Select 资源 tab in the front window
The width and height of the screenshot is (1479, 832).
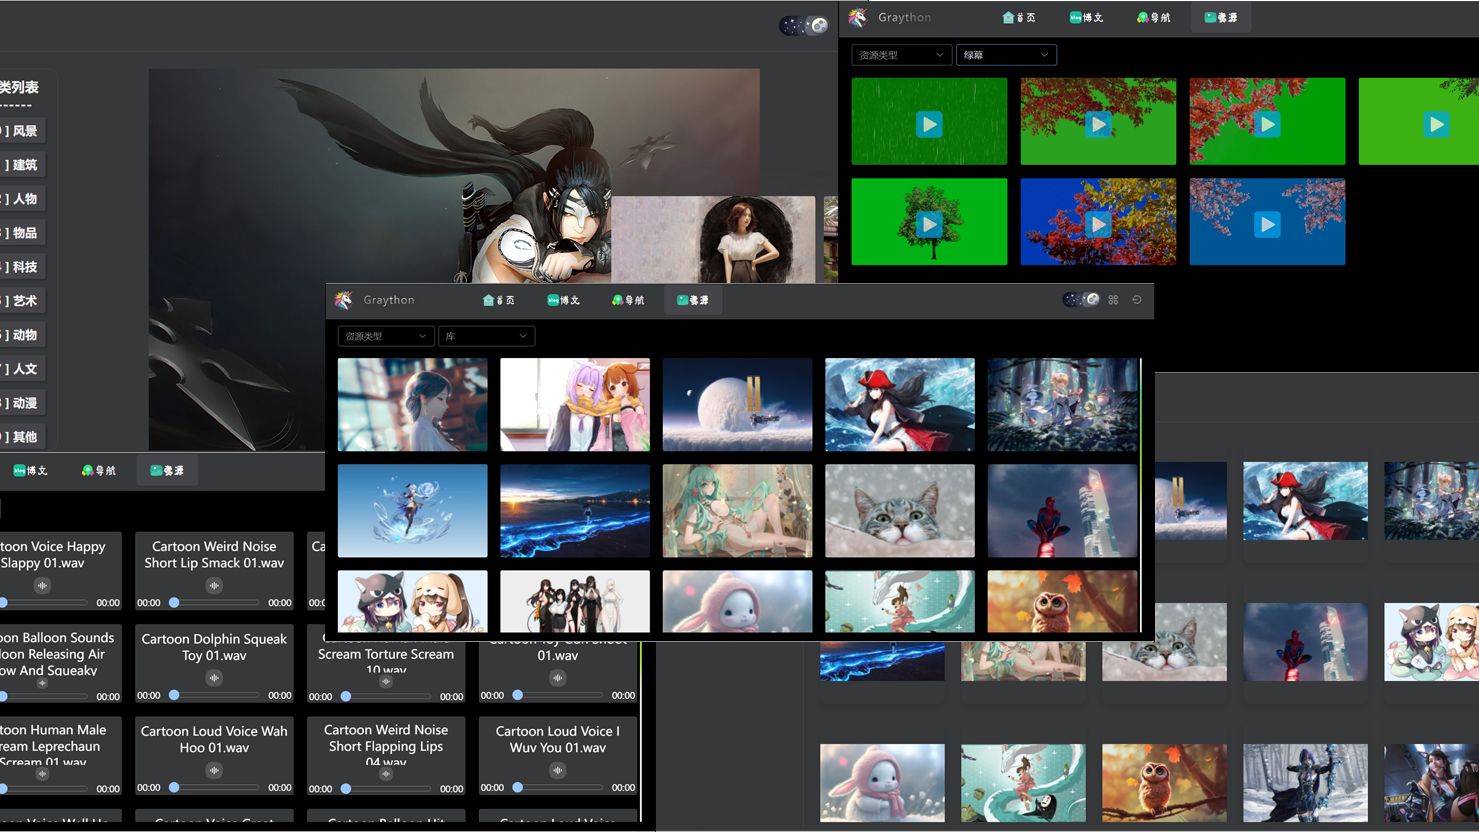pyautogui.click(x=692, y=300)
